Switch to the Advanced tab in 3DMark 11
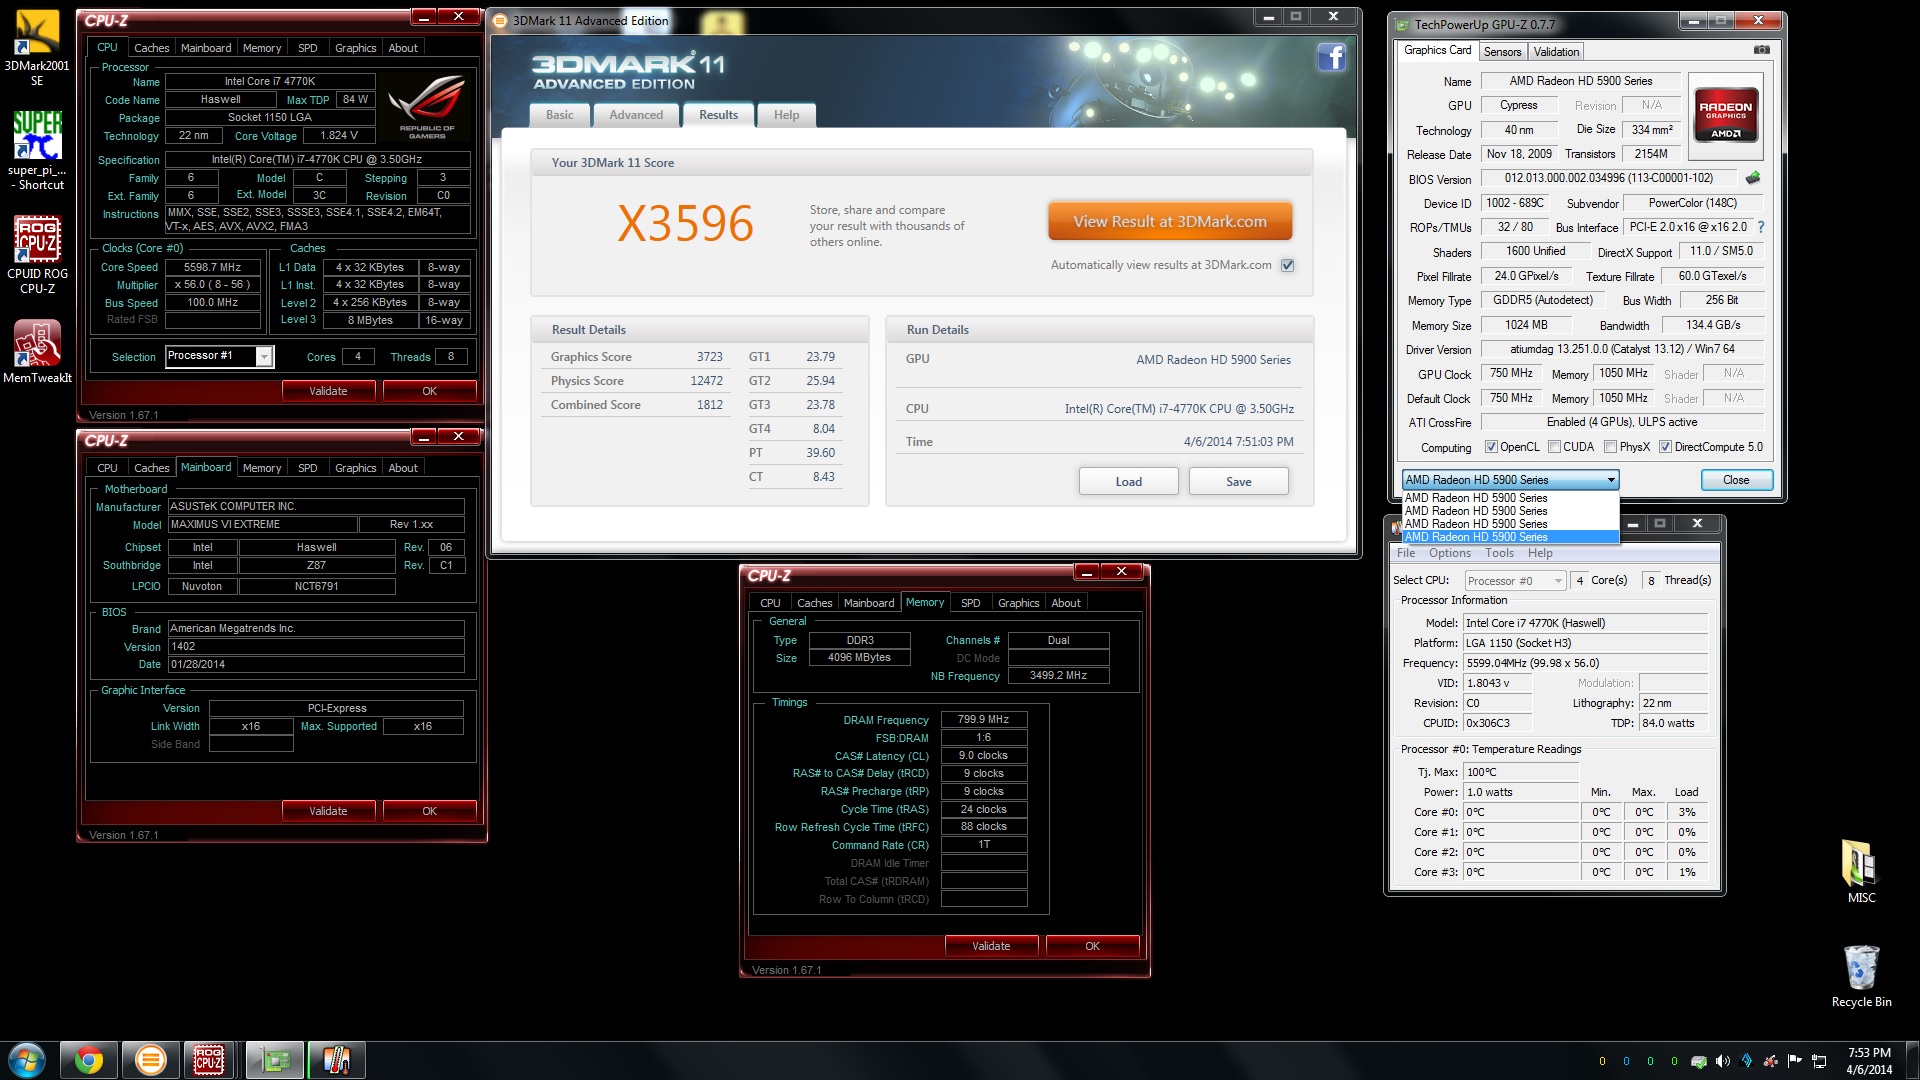The width and height of the screenshot is (1920, 1080). coord(636,115)
